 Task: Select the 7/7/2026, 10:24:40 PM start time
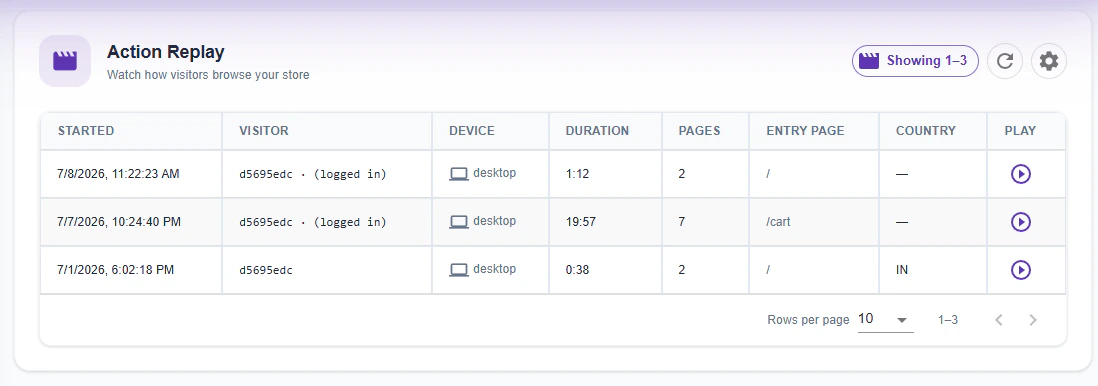(x=119, y=222)
